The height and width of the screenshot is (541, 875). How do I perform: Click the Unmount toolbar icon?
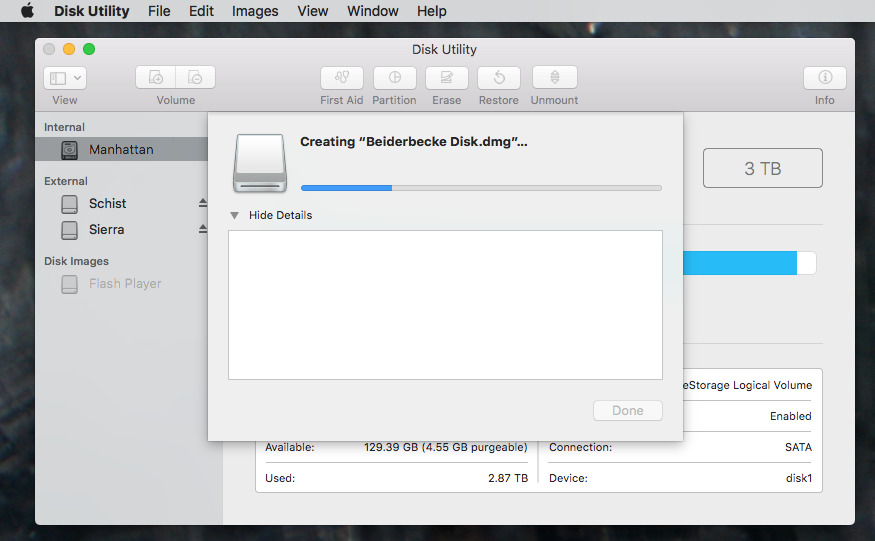[555, 78]
